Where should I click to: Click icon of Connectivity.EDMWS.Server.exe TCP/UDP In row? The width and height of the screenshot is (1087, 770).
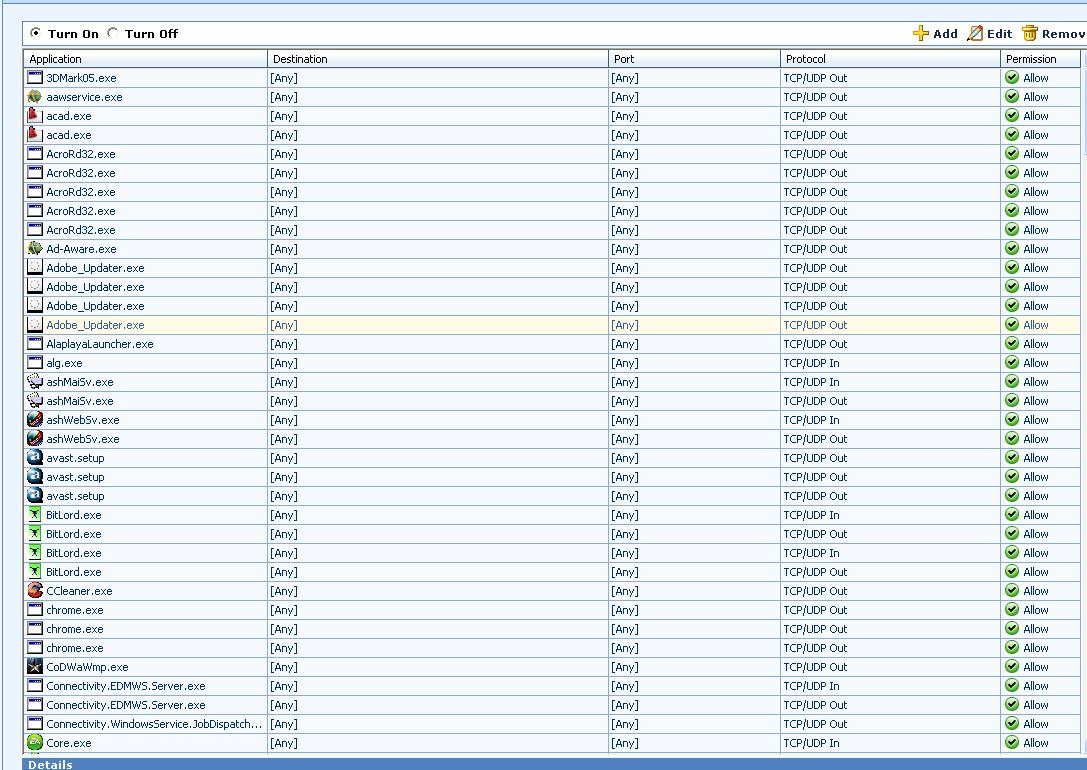[x=35, y=685]
